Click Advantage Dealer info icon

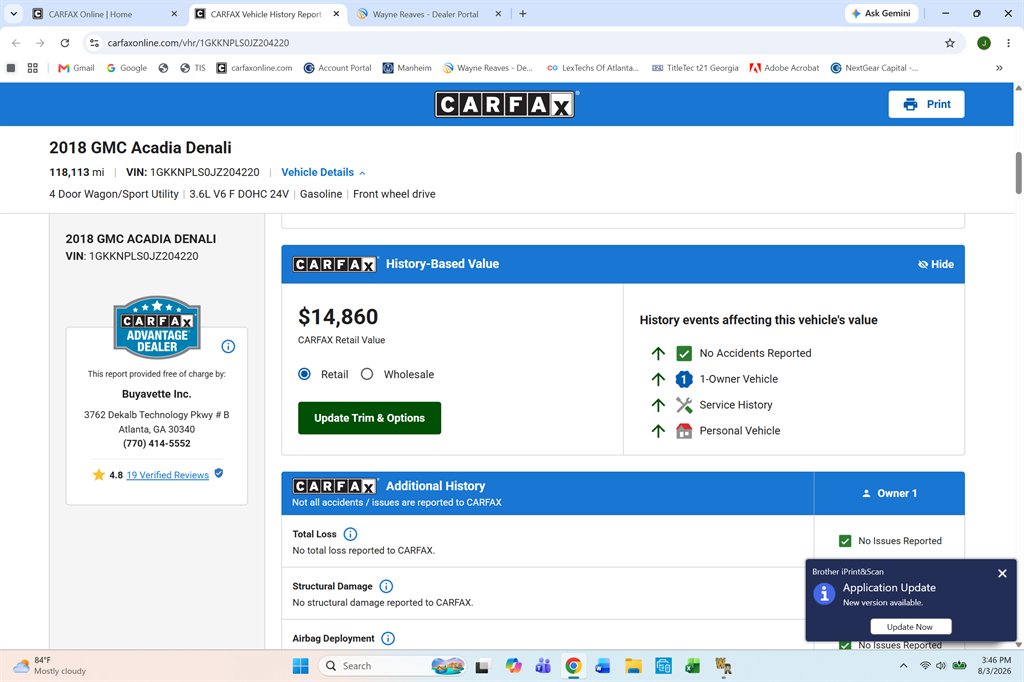point(228,347)
